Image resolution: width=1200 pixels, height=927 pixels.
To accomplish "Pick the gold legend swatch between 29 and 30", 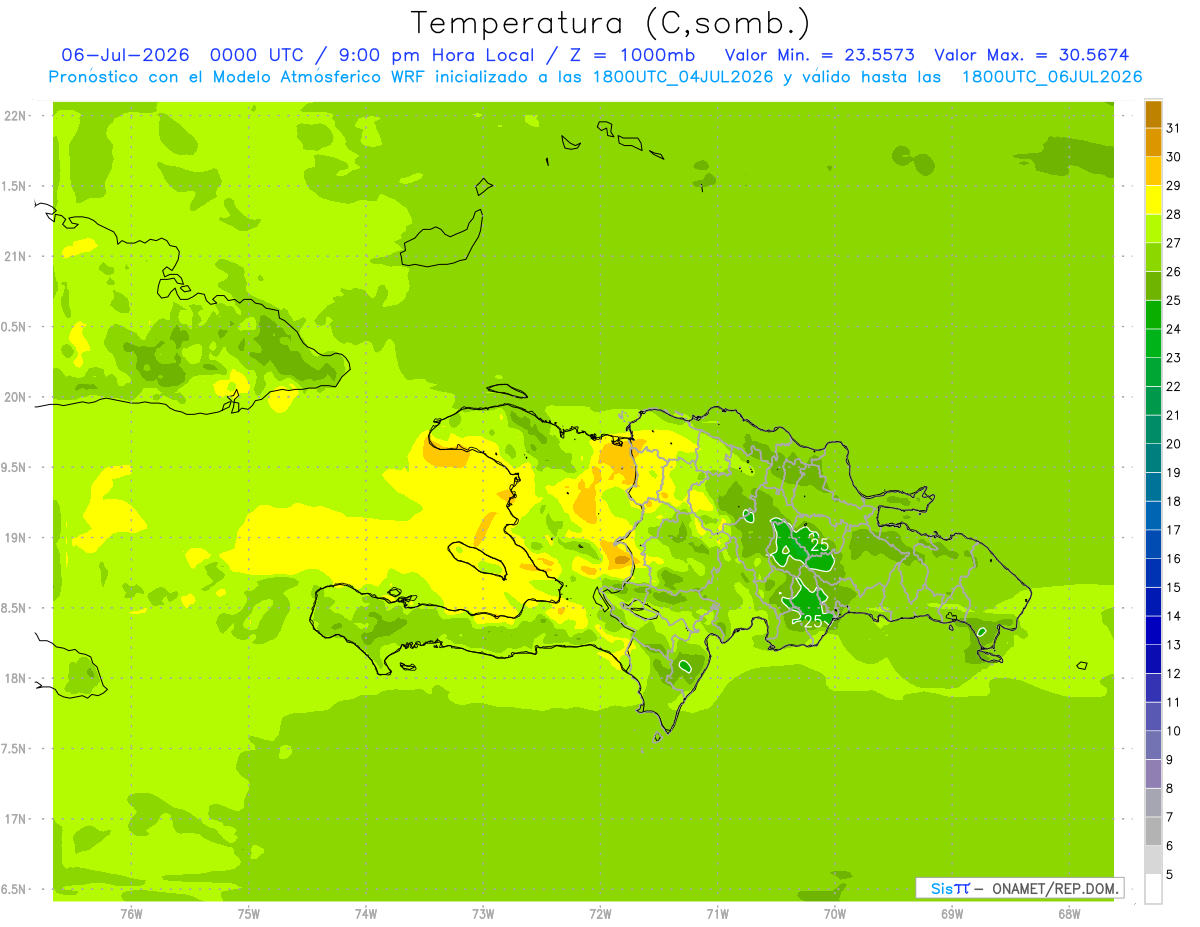I will [x=1153, y=171].
